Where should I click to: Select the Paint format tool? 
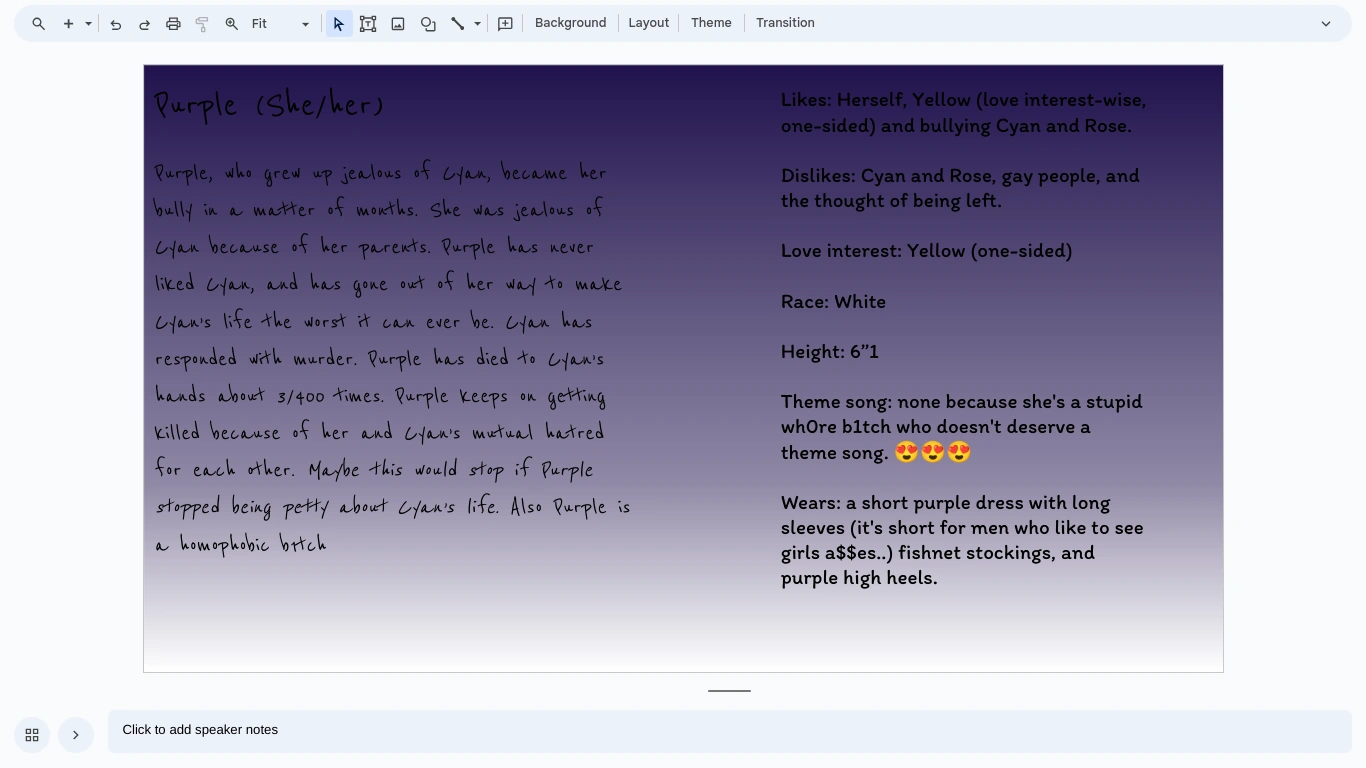pyautogui.click(x=201, y=23)
